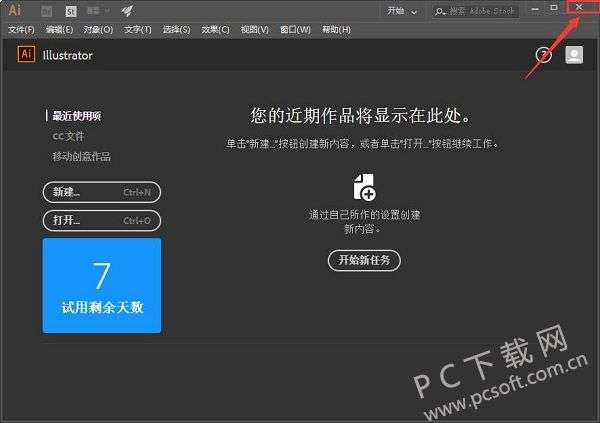This screenshot has width=600, height=423.
Task: Open the 文件(F) menu
Action: tap(21, 29)
